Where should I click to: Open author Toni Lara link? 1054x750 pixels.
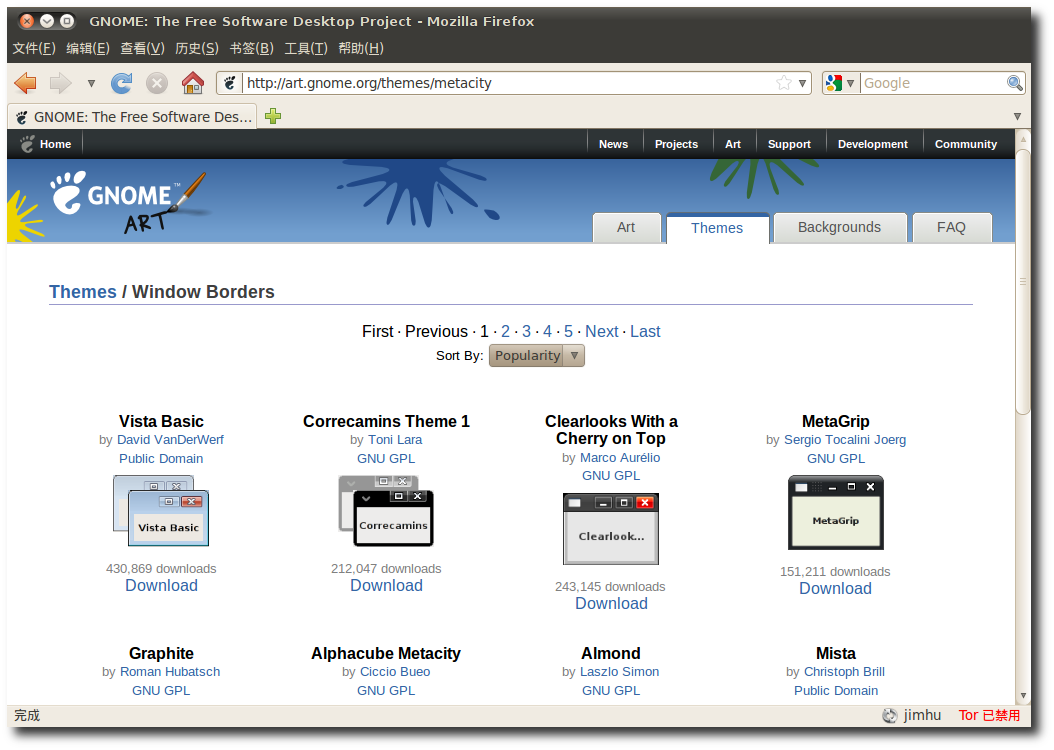(395, 440)
